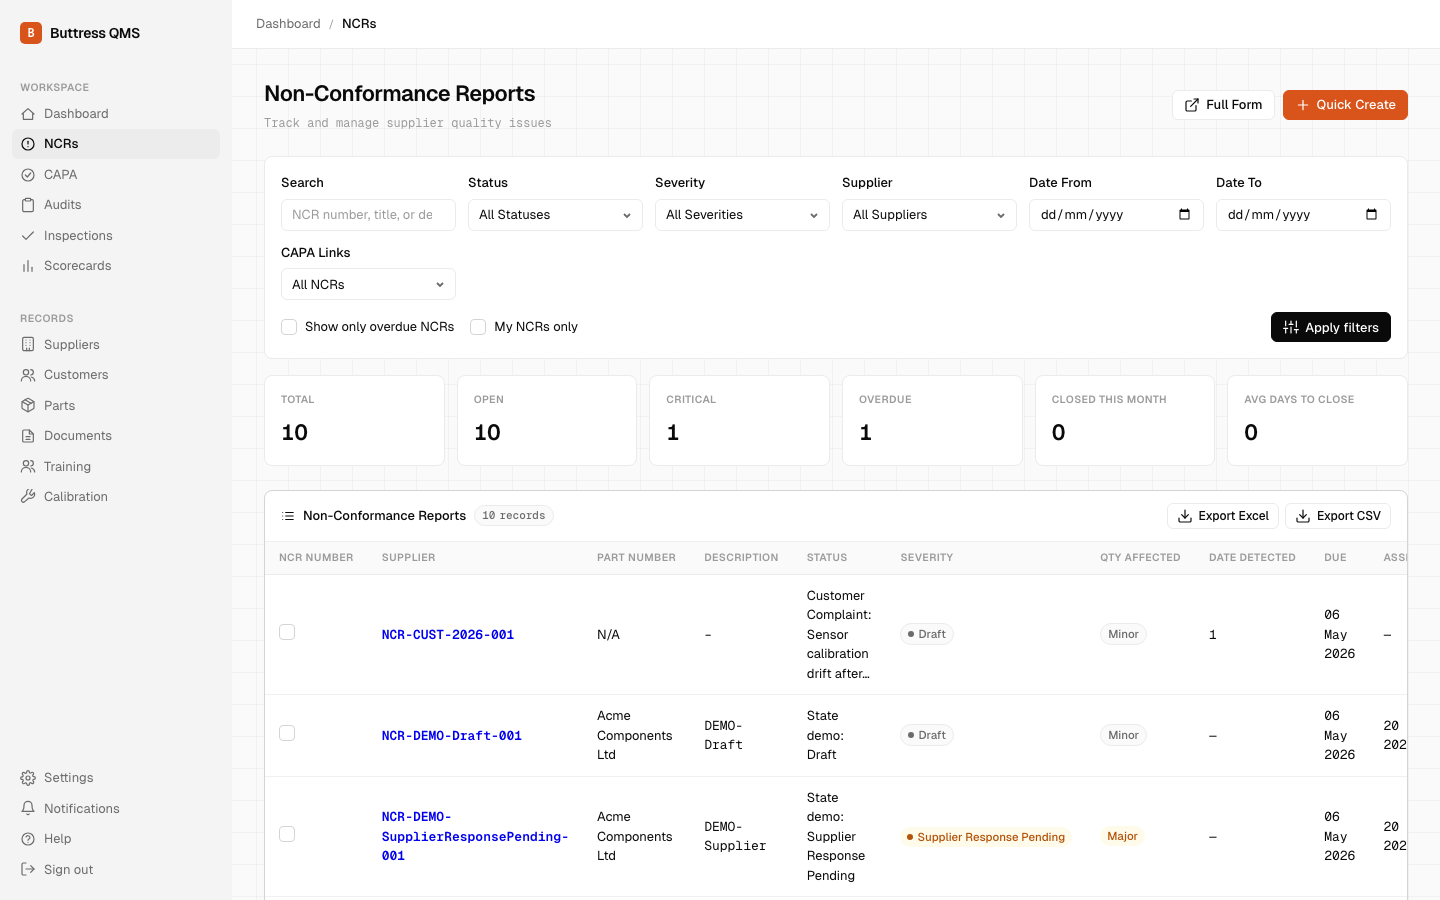Select row checkbox for NCR-CUST-2026-001
1440x900 pixels.
287,632
